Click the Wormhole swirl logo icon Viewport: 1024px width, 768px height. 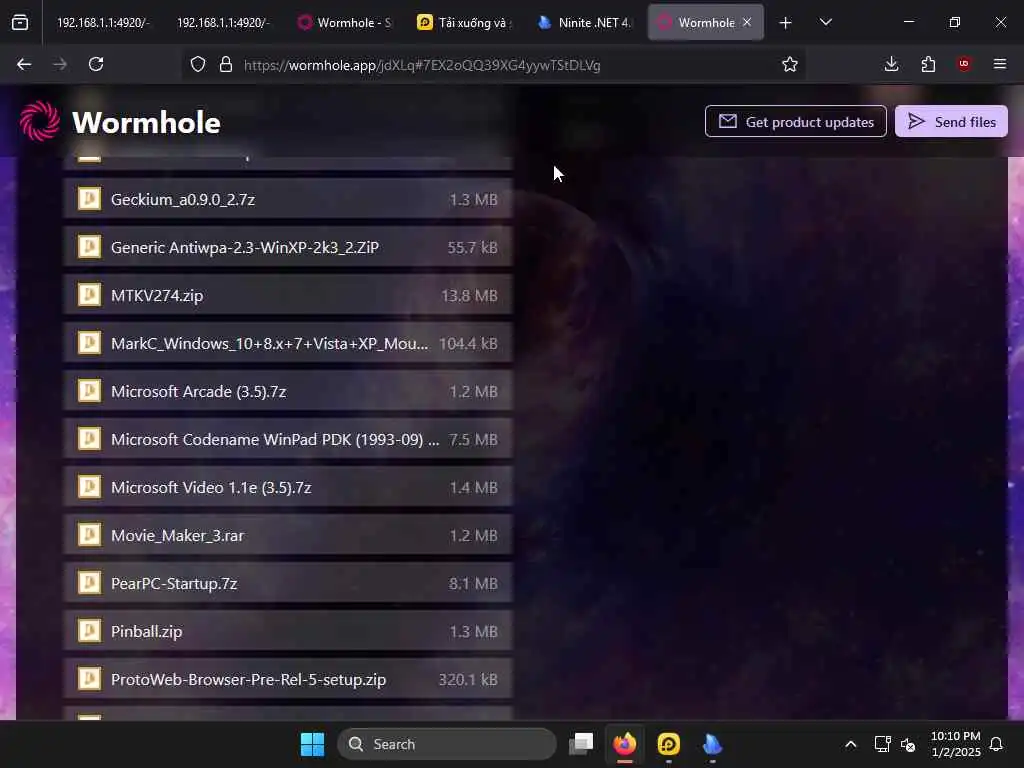click(40, 121)
